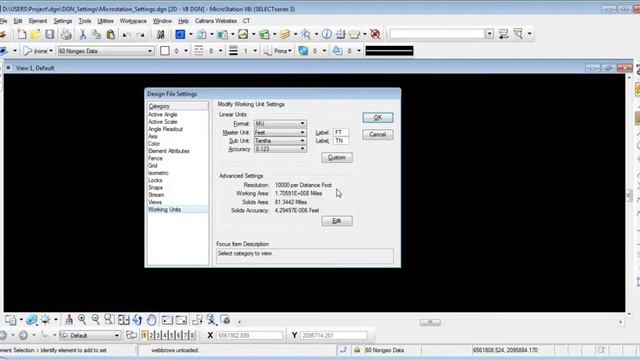Click the X coordinate input field
The height and width of the screenshot is (360, 640).
[x=250, y=336]
